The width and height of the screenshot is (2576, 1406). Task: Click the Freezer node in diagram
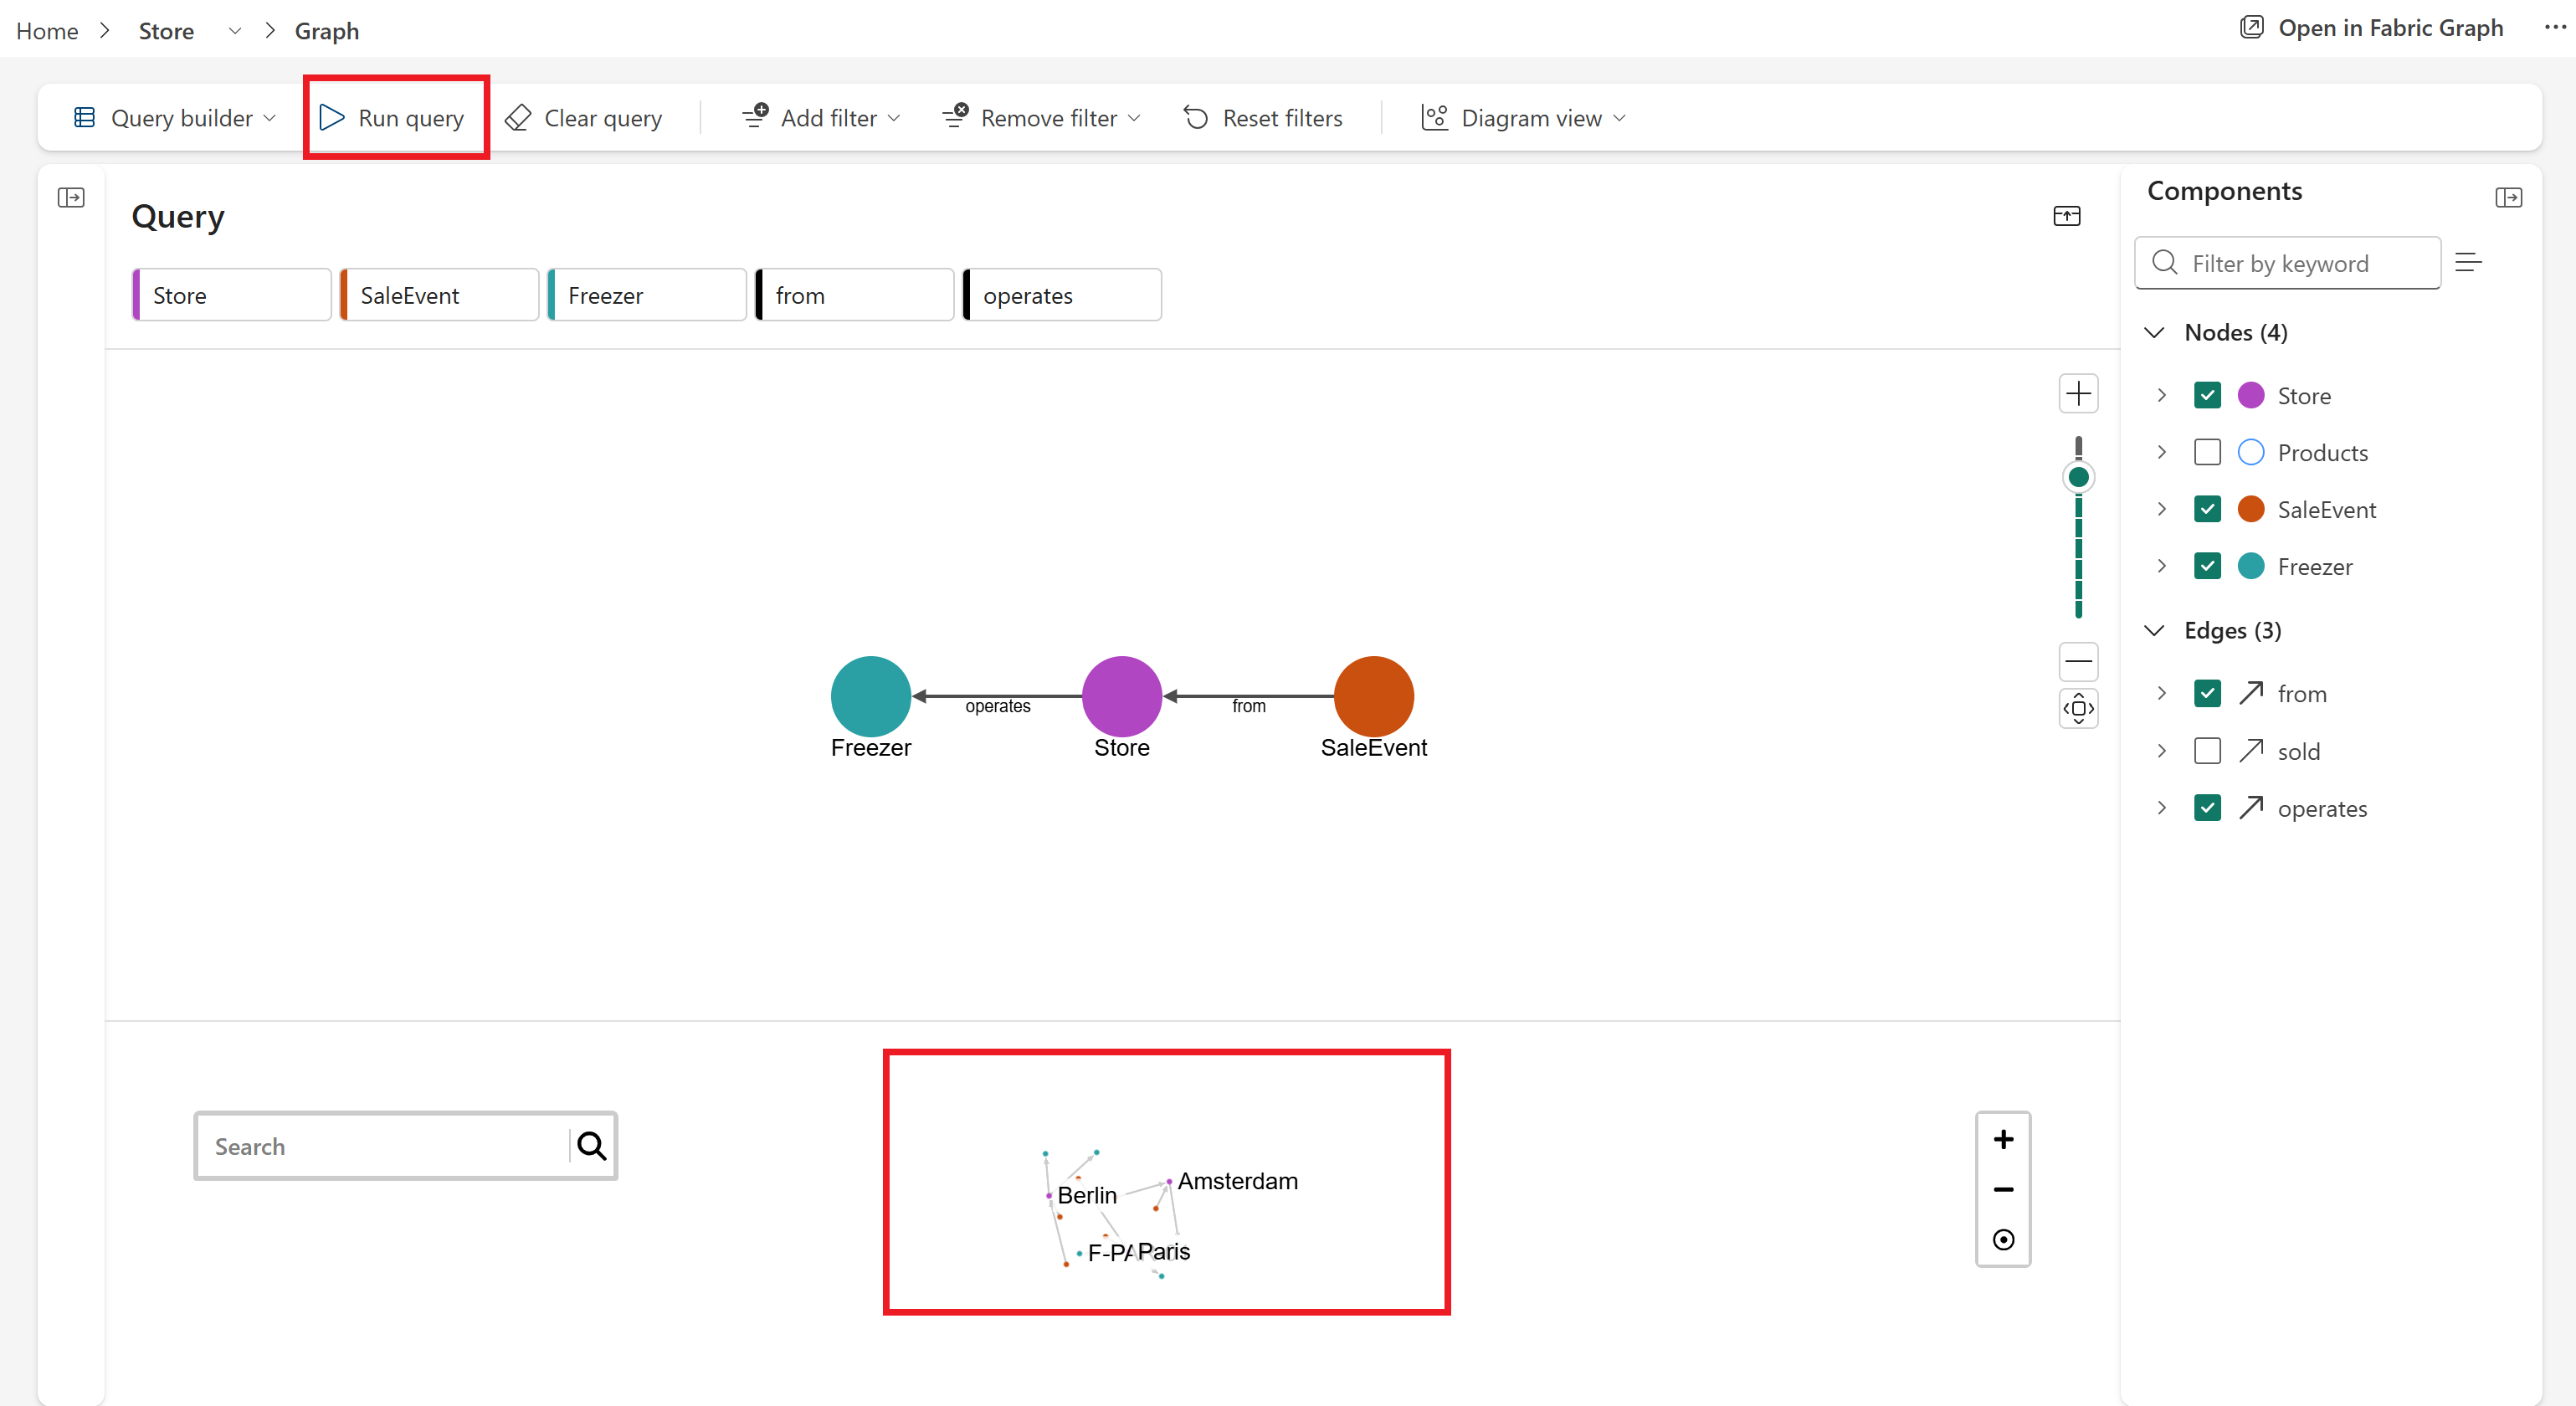(x=870, y=696)
